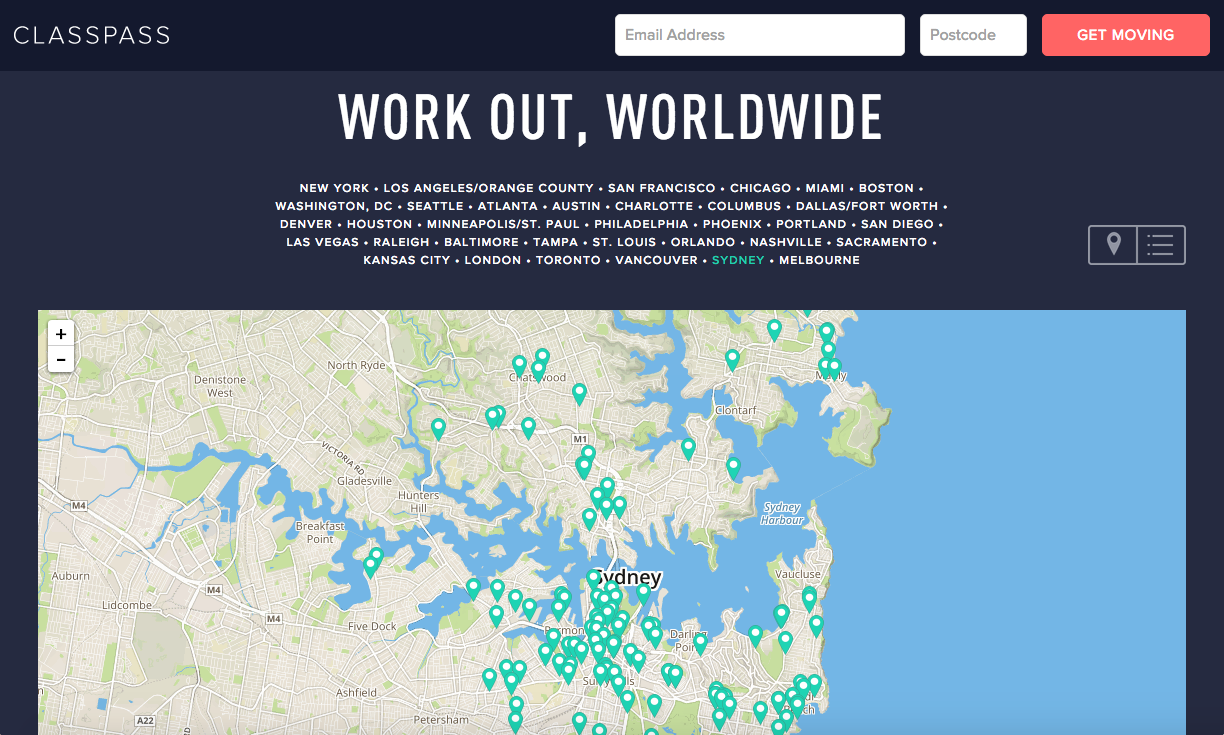Select Los Angeles/Orange County city link
This screenshot has height=735, width=1224.
click(x=488, y=188)
